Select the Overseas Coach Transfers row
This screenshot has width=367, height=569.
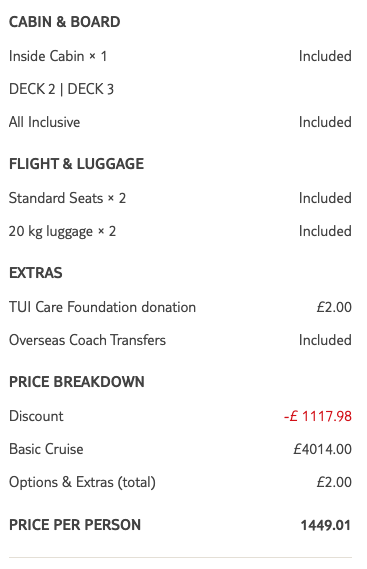coord(180,340)
